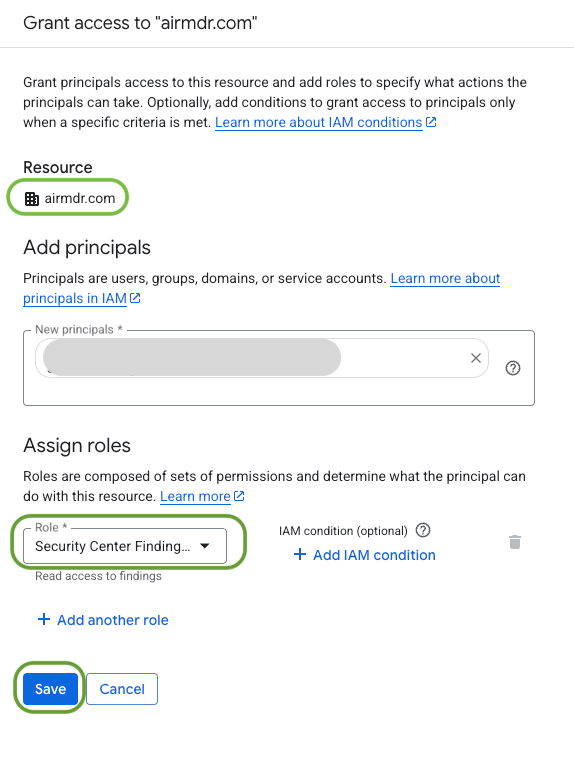Cancel granting access
The height and width of the screenshot is (759, 574).
[122, 689]
